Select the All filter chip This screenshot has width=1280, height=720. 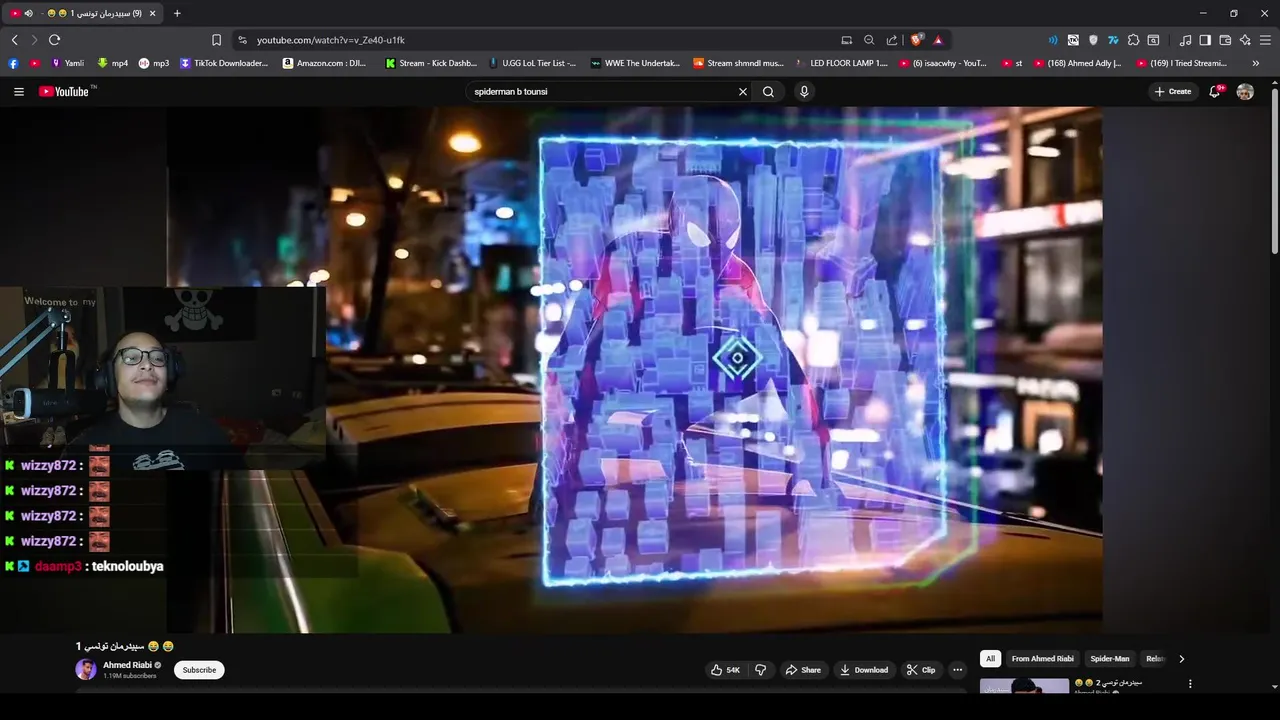click(x=990, y=659)
